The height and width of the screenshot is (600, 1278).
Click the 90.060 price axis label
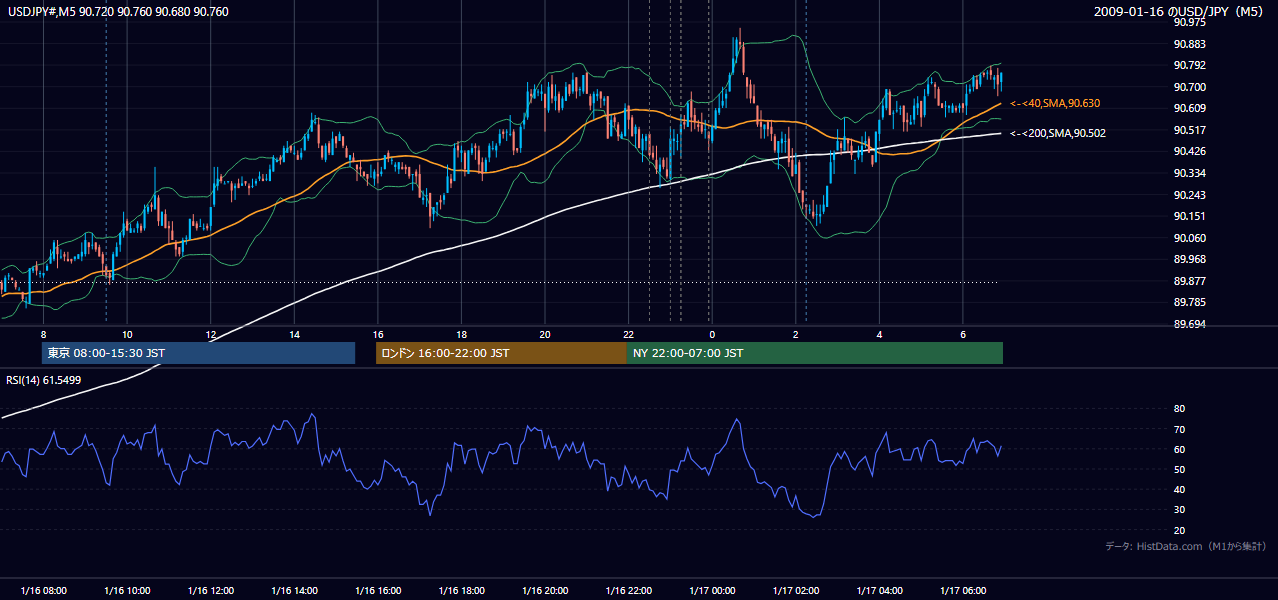click(x=1190, y=238)
